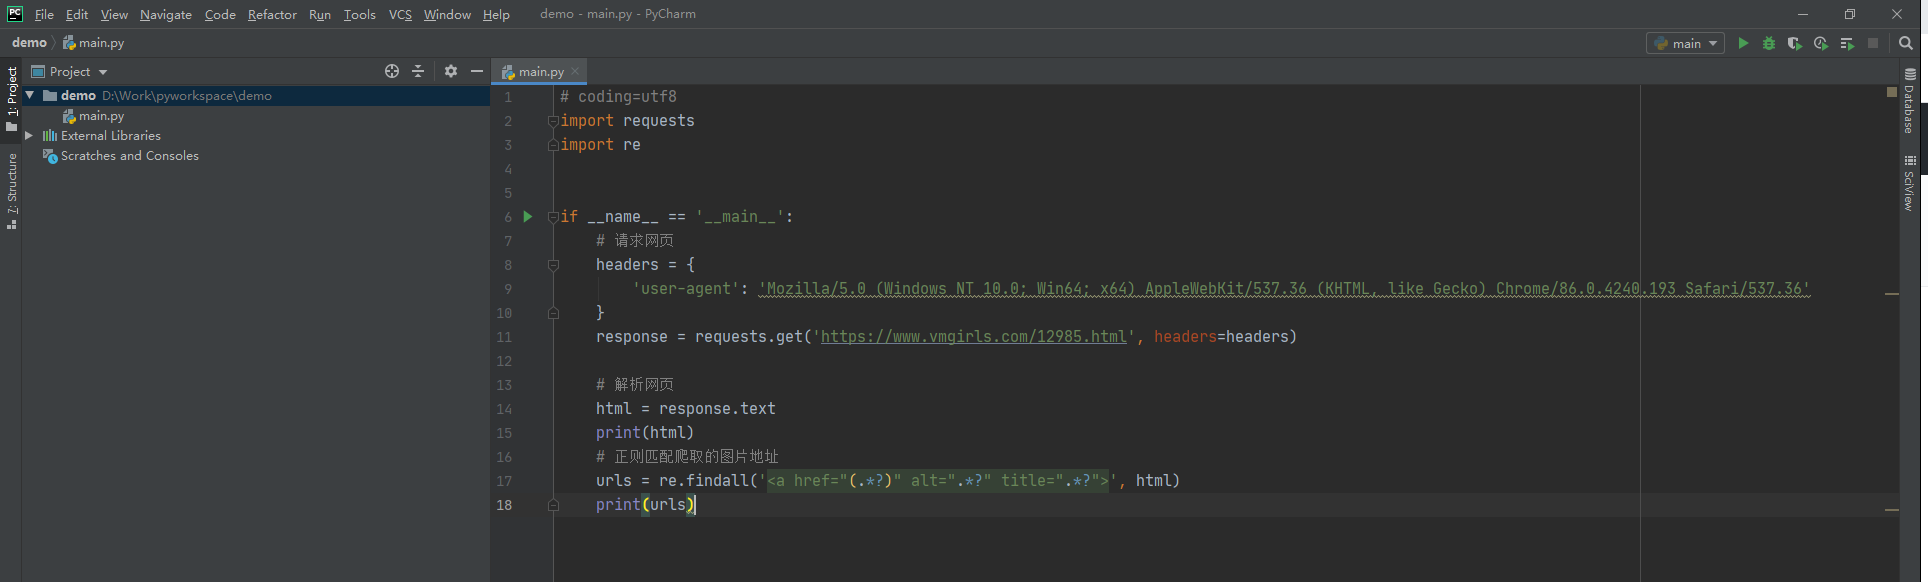Click main.py in navigation breadcrumb

point(93,43)
